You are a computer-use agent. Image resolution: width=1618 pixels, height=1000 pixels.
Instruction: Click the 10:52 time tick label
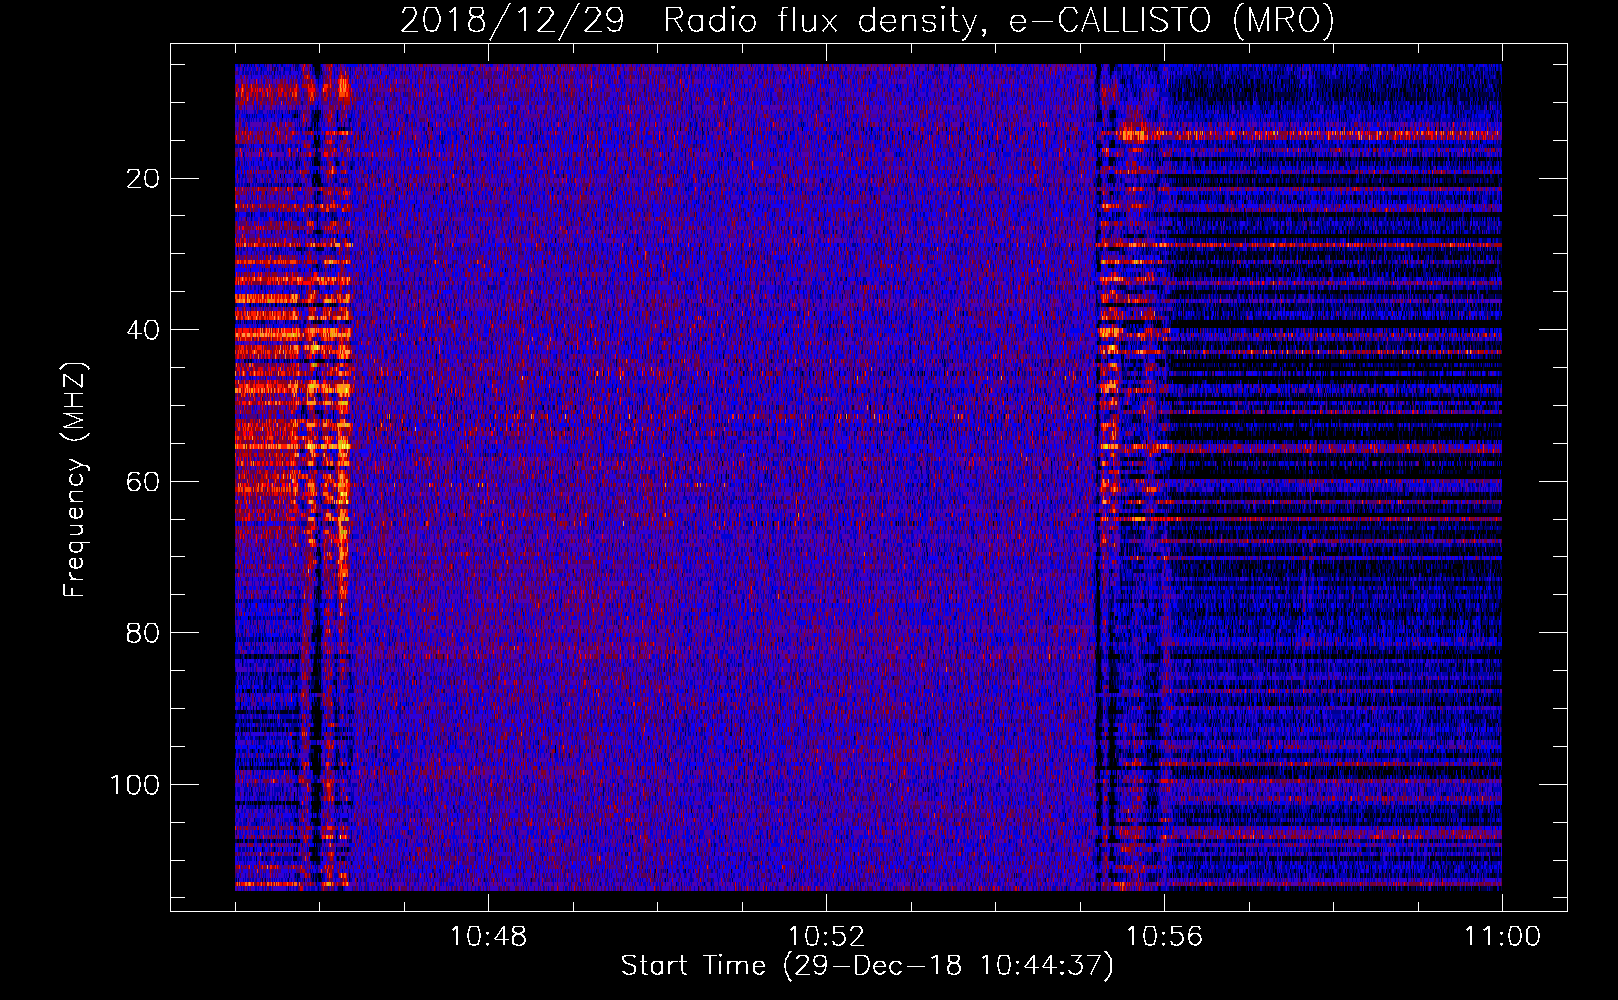pos(826,937)
